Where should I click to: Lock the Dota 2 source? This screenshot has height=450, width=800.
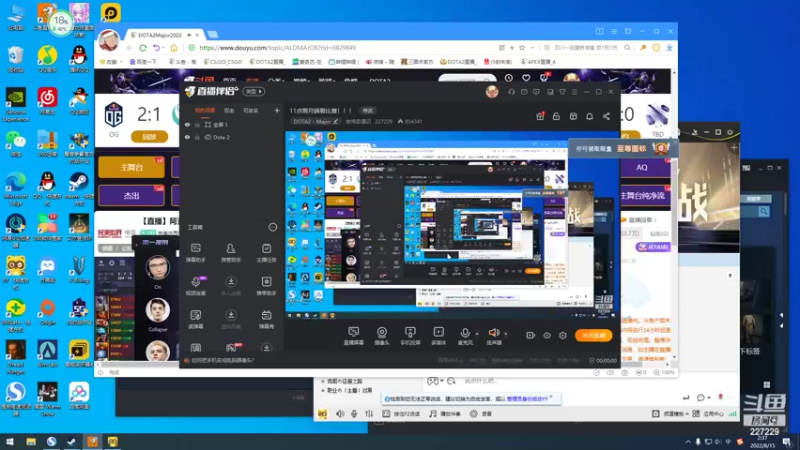[x=197, y=137]
